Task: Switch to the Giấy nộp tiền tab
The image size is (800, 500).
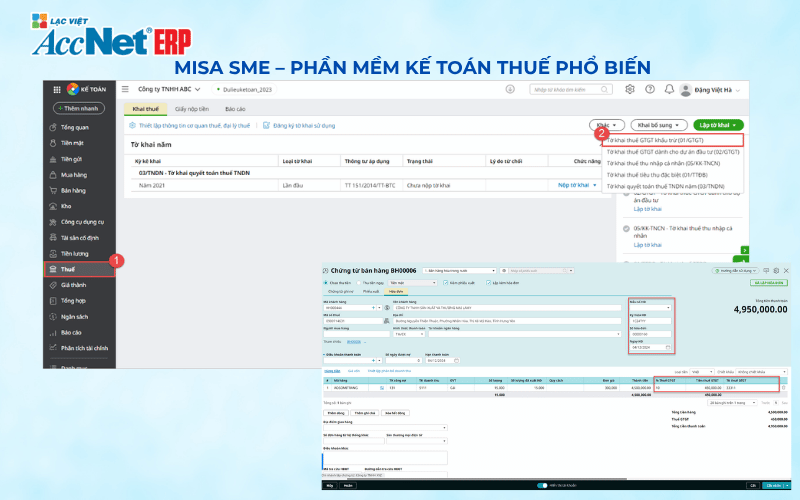Action: pyautogui.click(x=192, y=109)
